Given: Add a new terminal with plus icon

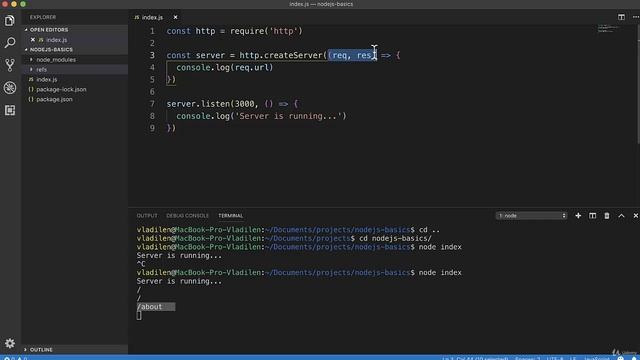Looking at the screenshot, I should pyautogui.click(x=578, y=216).
